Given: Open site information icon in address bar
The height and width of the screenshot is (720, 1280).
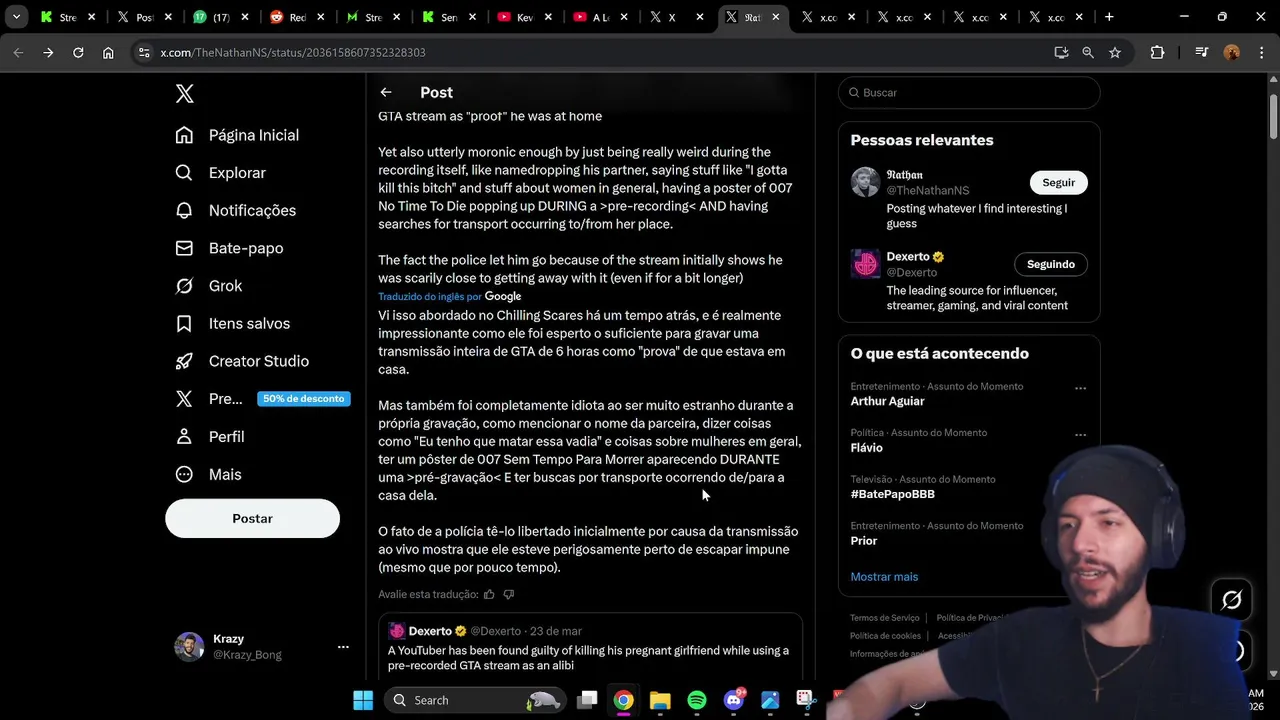Looking at the screenshot, I should click(x=144, y=52).
